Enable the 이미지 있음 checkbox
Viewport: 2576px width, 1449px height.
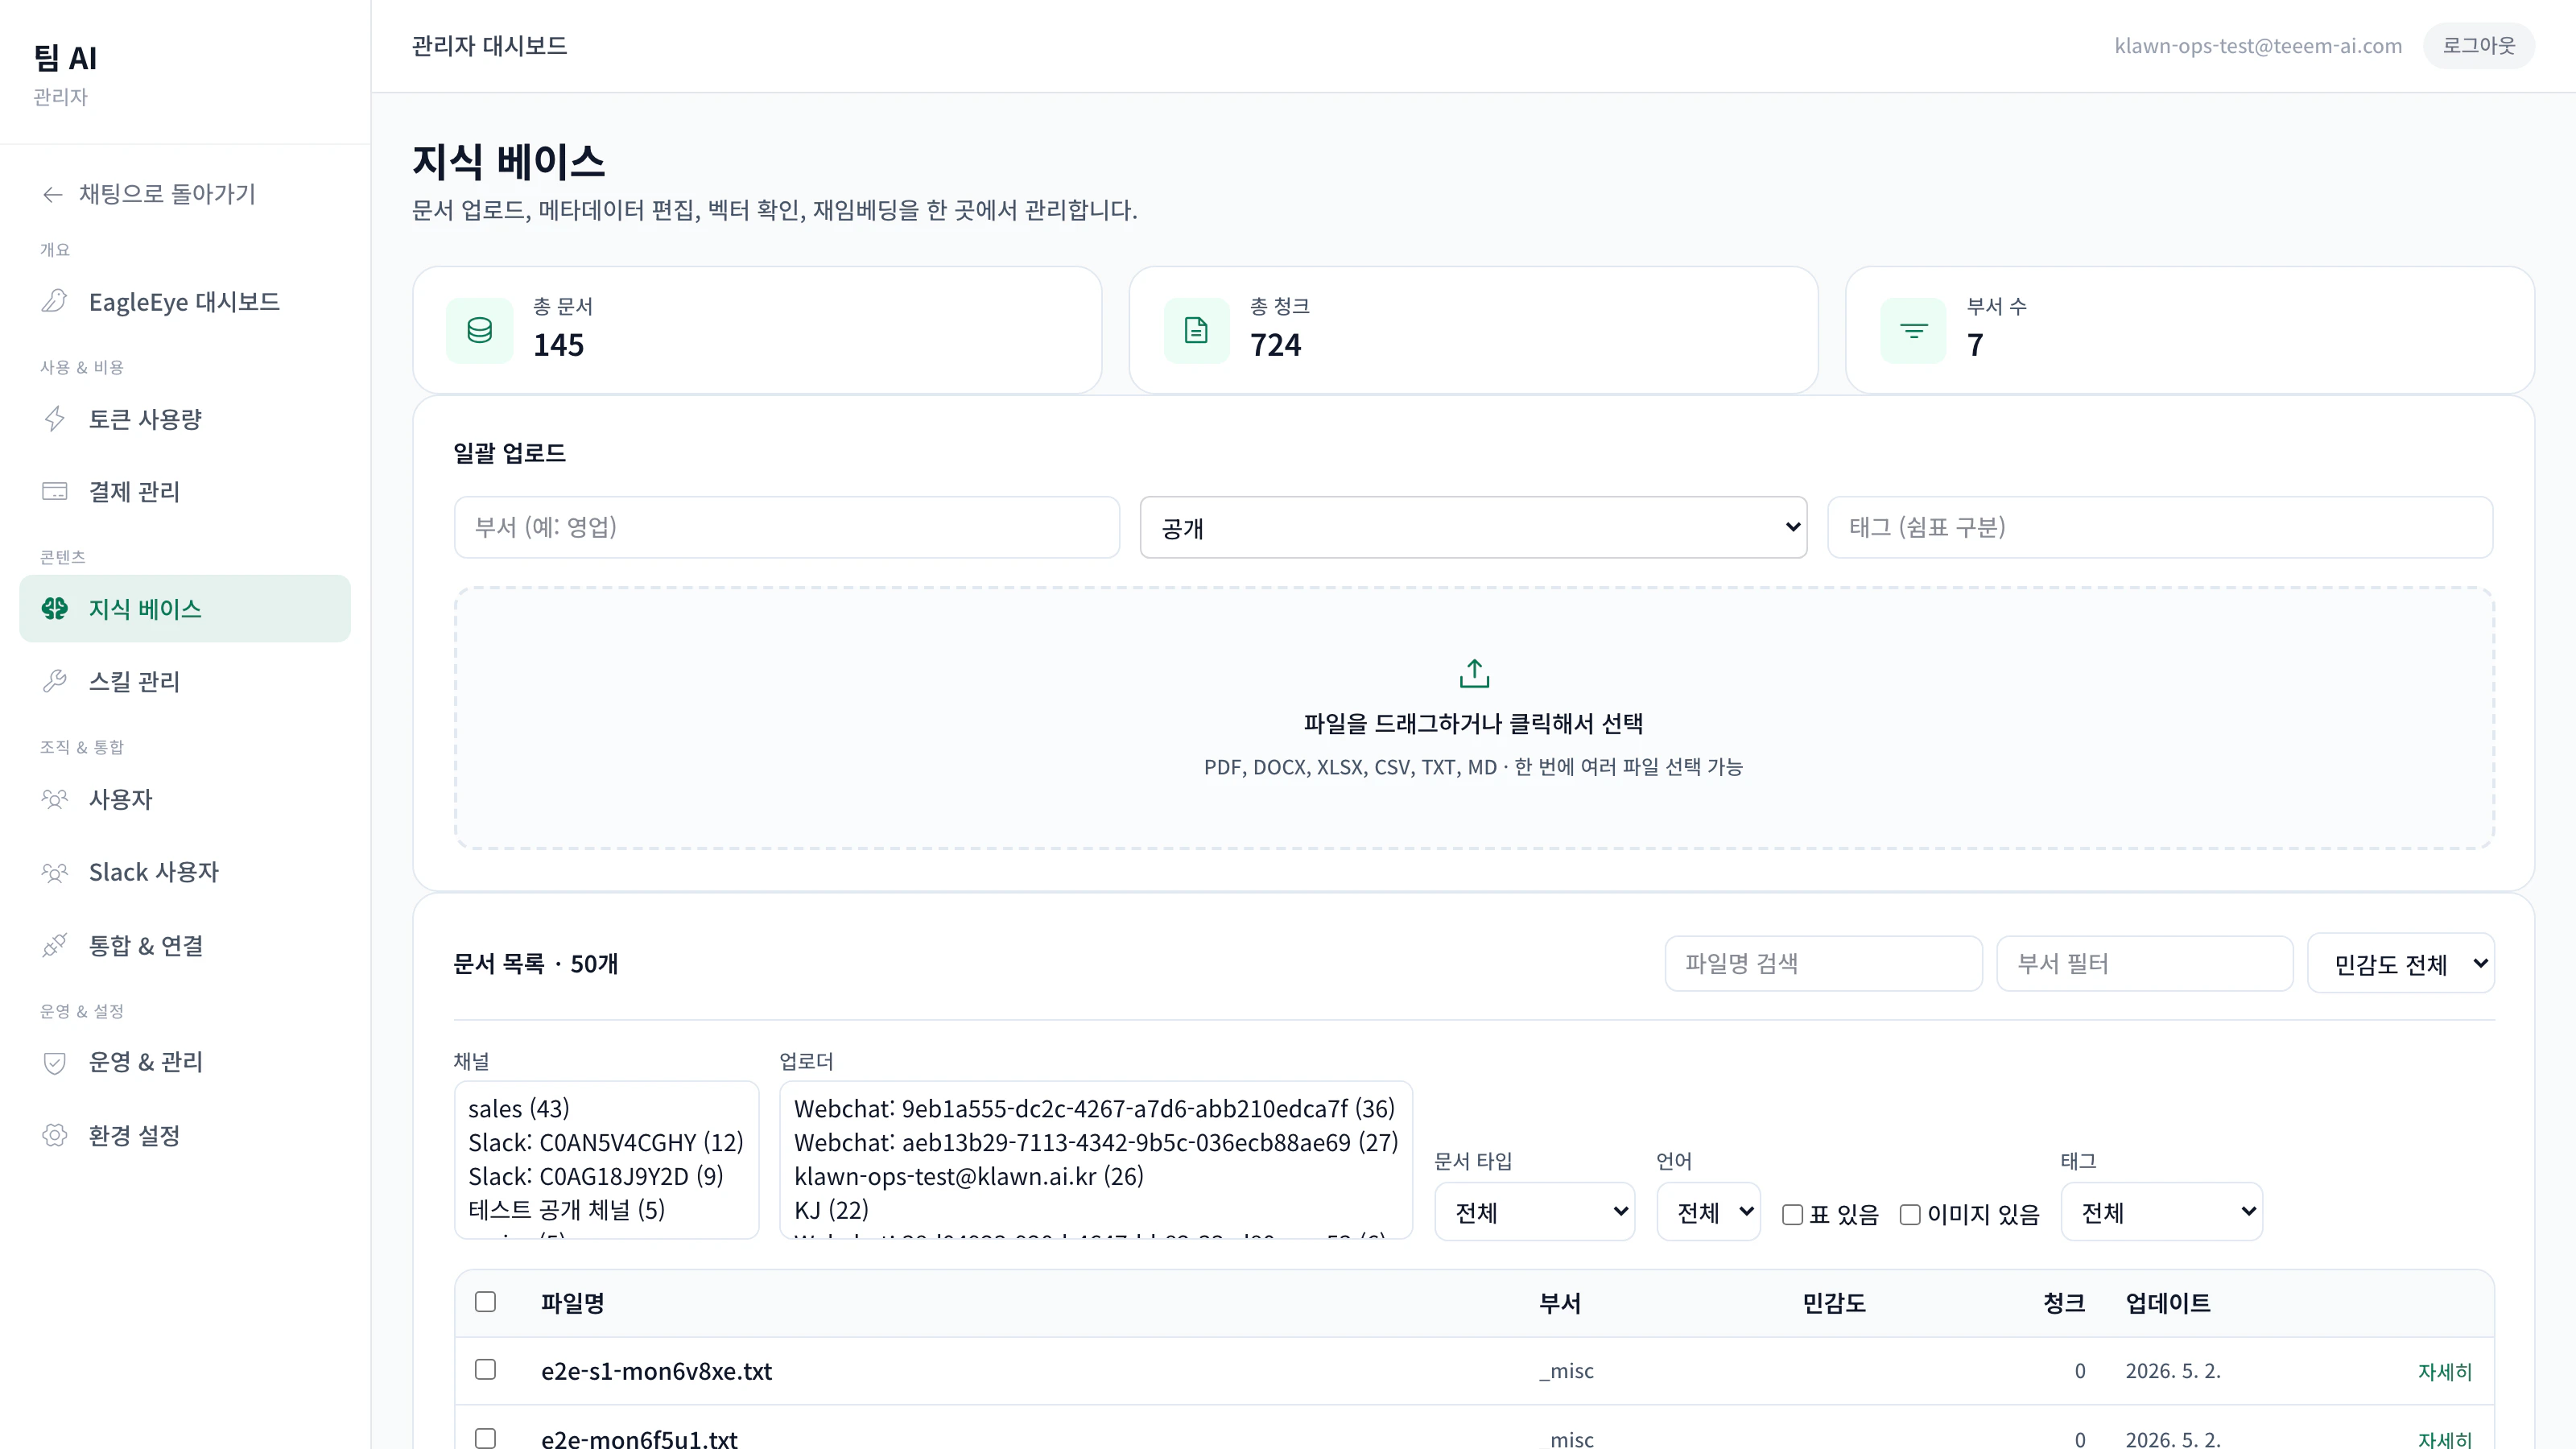point(1910,1214)
